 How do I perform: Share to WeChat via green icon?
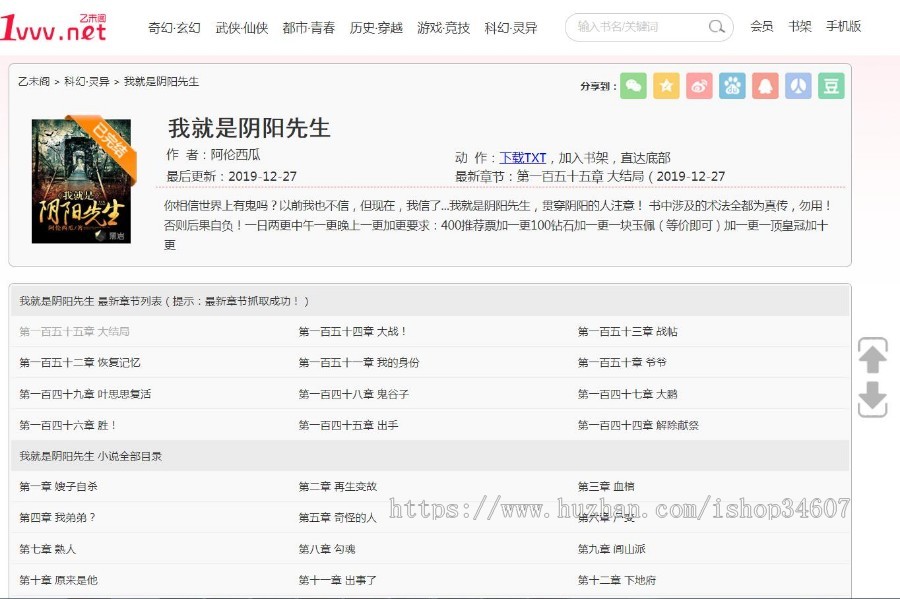pos(633,86)
